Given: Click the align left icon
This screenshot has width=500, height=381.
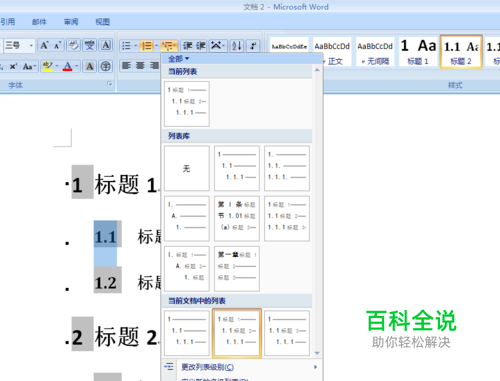Looking at the screenshot, I should (126, 66).
